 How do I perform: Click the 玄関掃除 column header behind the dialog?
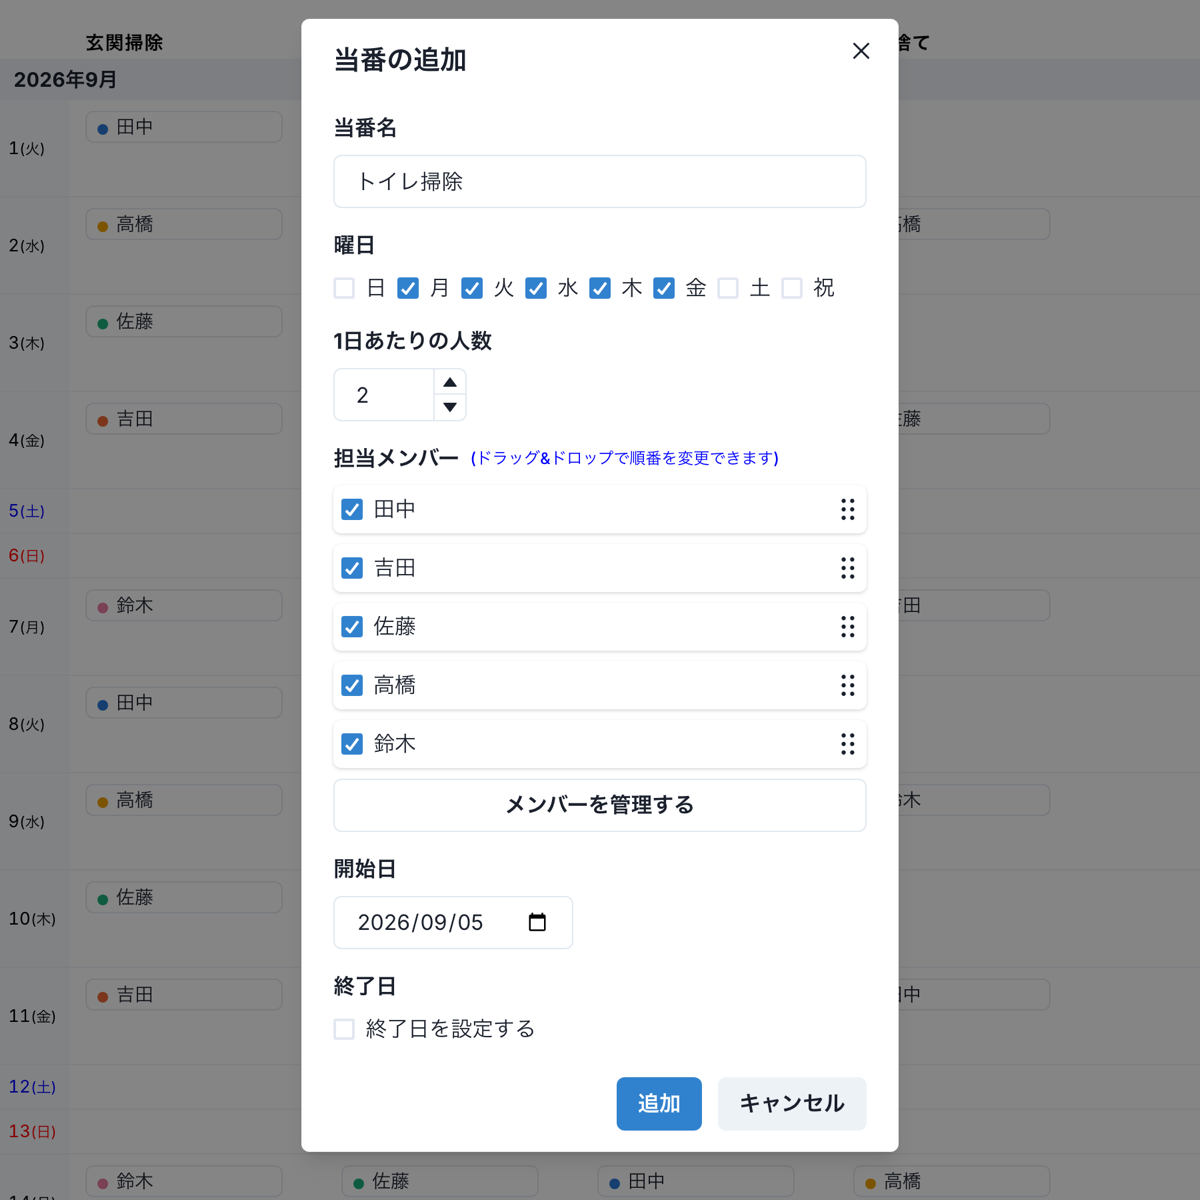coord(124,43)
